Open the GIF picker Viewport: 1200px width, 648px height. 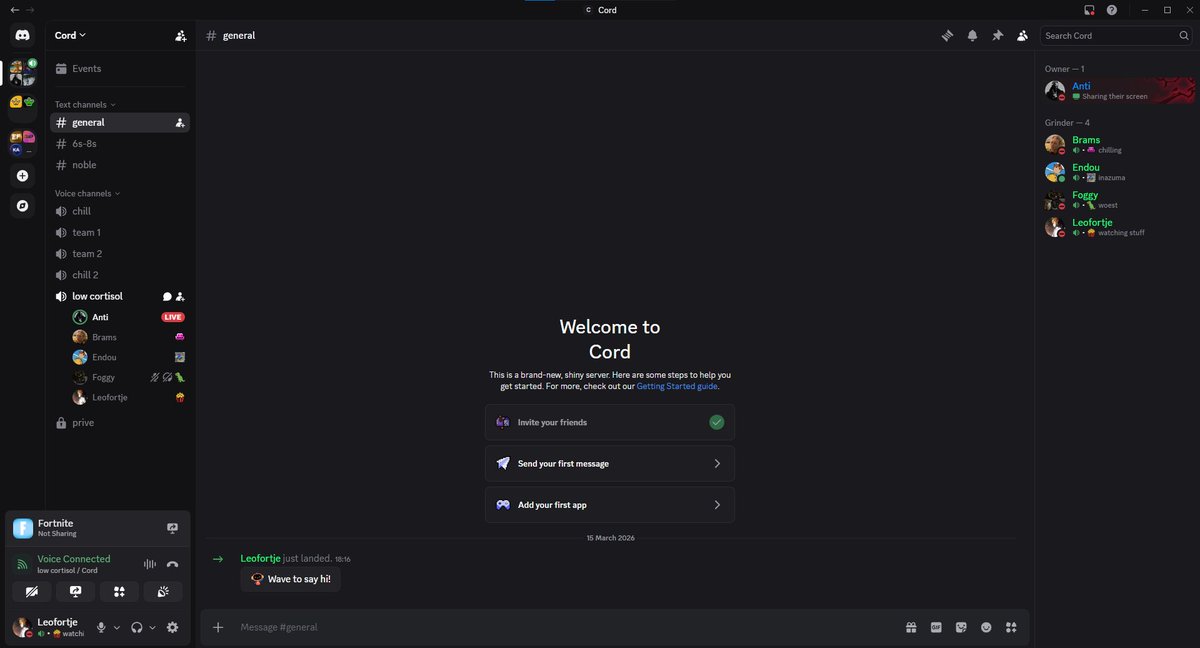936,627
